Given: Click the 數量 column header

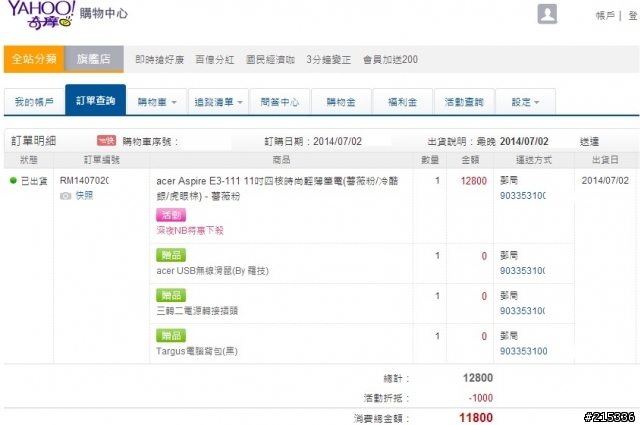Looking at the screenshot, I should click(x=430, y=160).
